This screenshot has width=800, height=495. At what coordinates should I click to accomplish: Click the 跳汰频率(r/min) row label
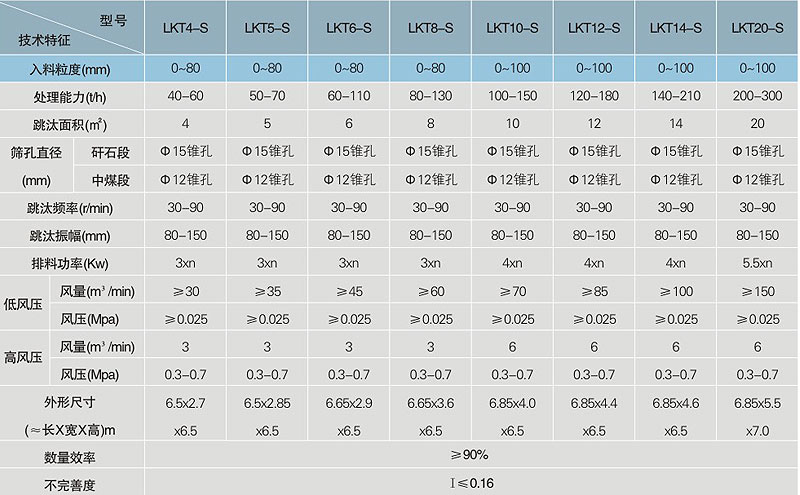[x=70, y=208]
